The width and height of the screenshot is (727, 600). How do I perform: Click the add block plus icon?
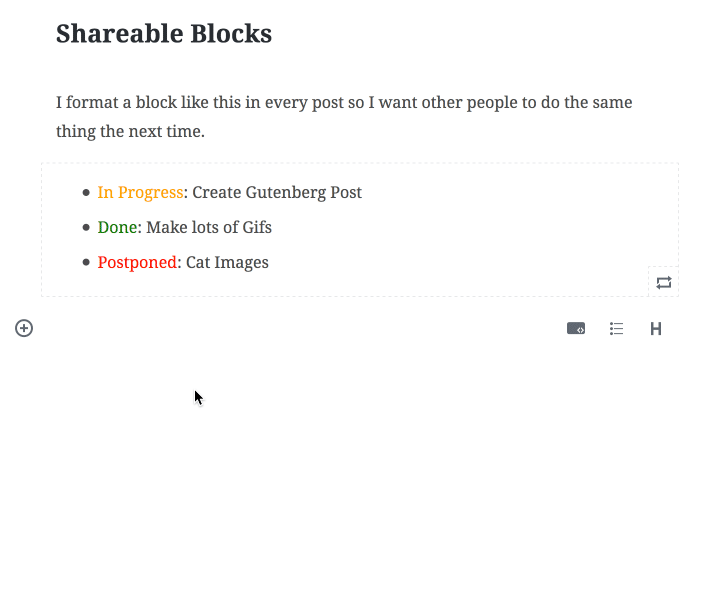click(24, 328)
